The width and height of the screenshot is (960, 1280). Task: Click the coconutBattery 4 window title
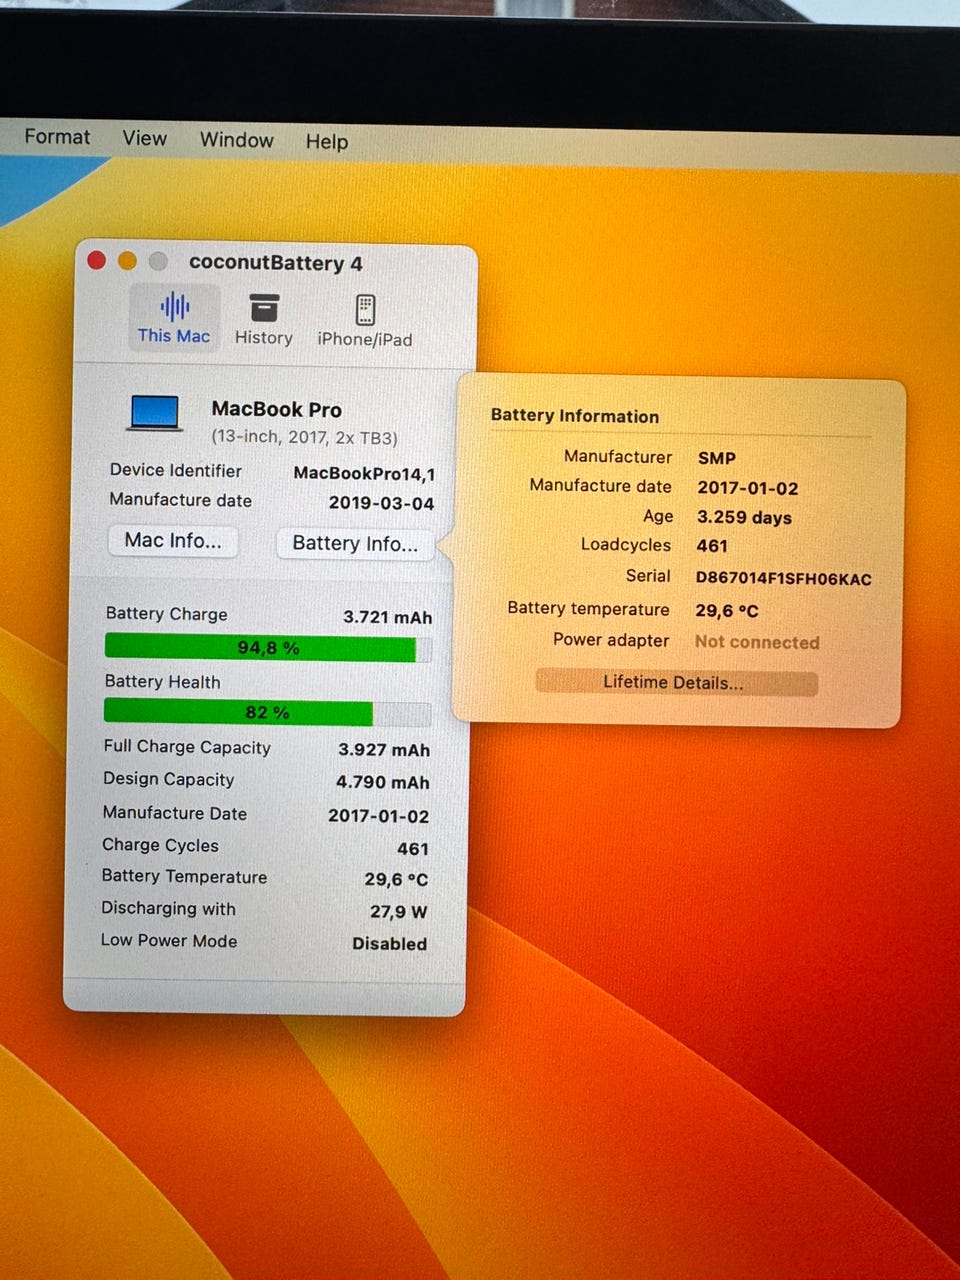pyautogui.click(x=276, y=263)
